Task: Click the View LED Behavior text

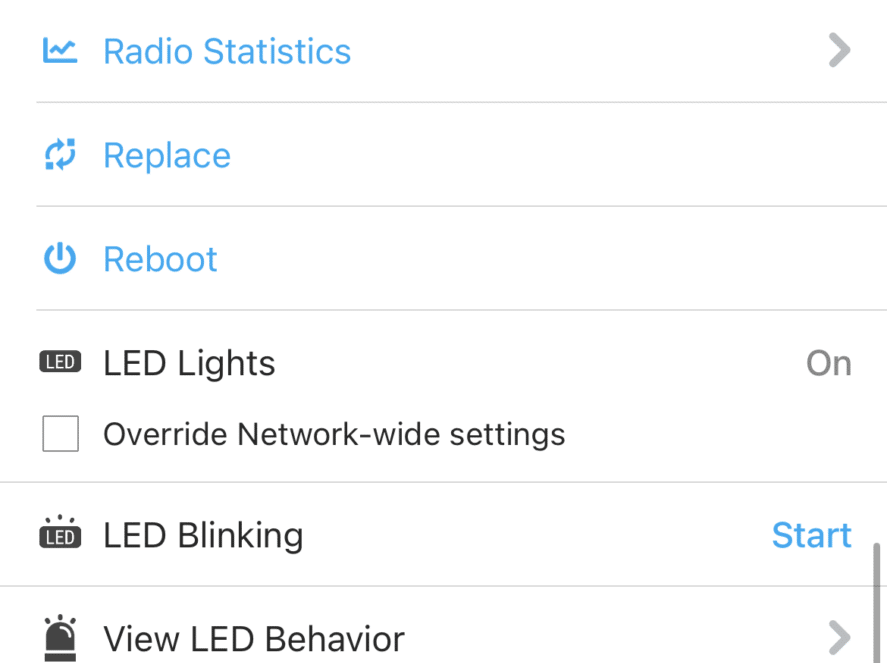Action: click(254, 639)
